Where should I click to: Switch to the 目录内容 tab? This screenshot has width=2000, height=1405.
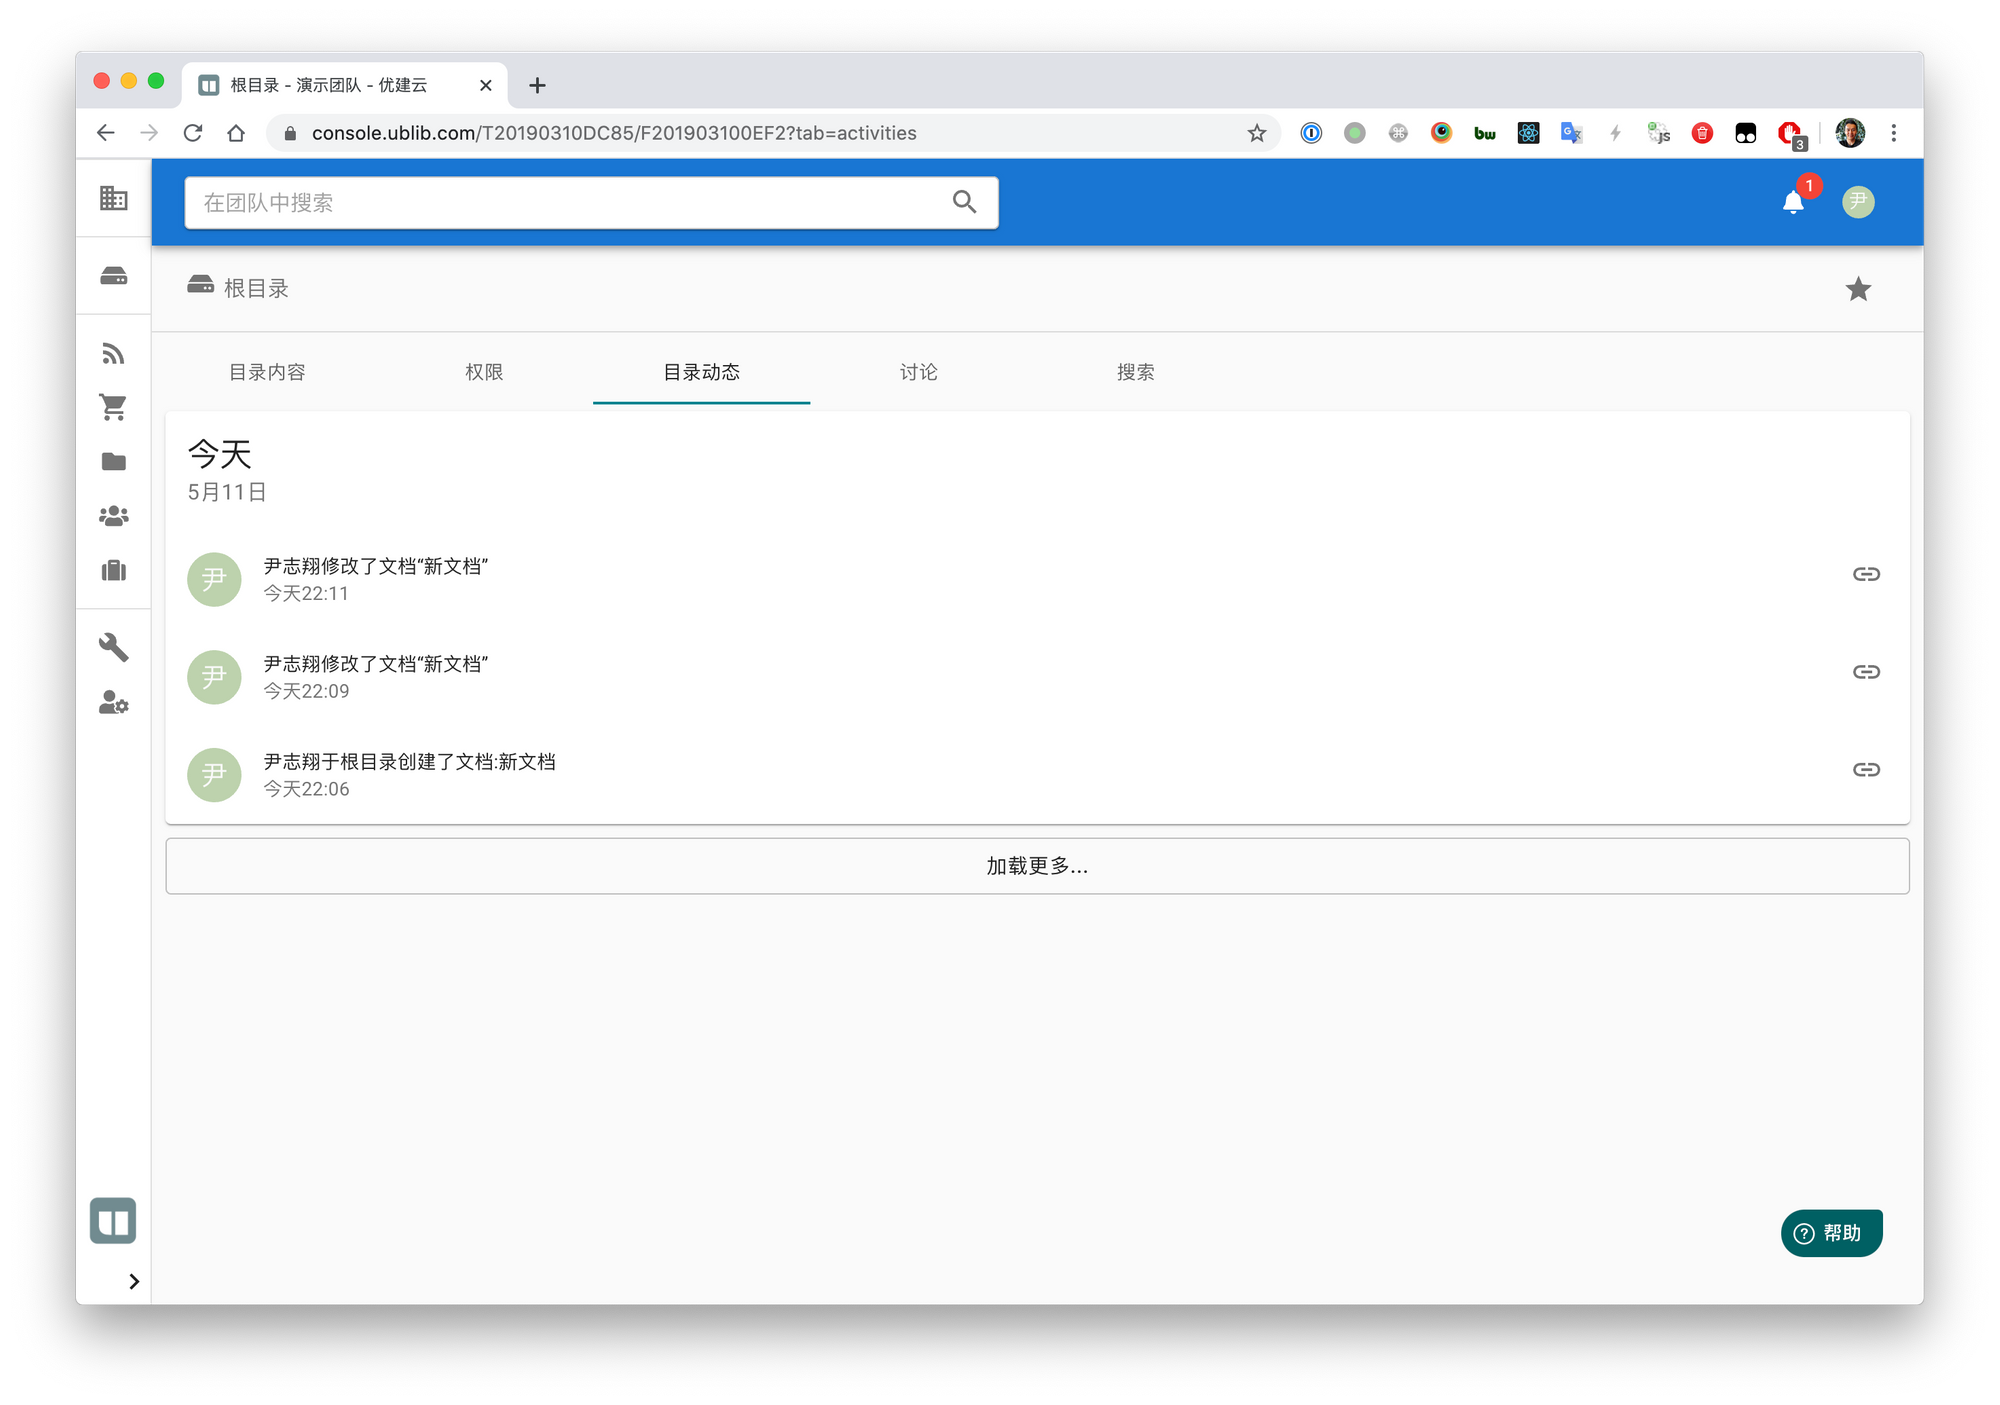(267, 372)
